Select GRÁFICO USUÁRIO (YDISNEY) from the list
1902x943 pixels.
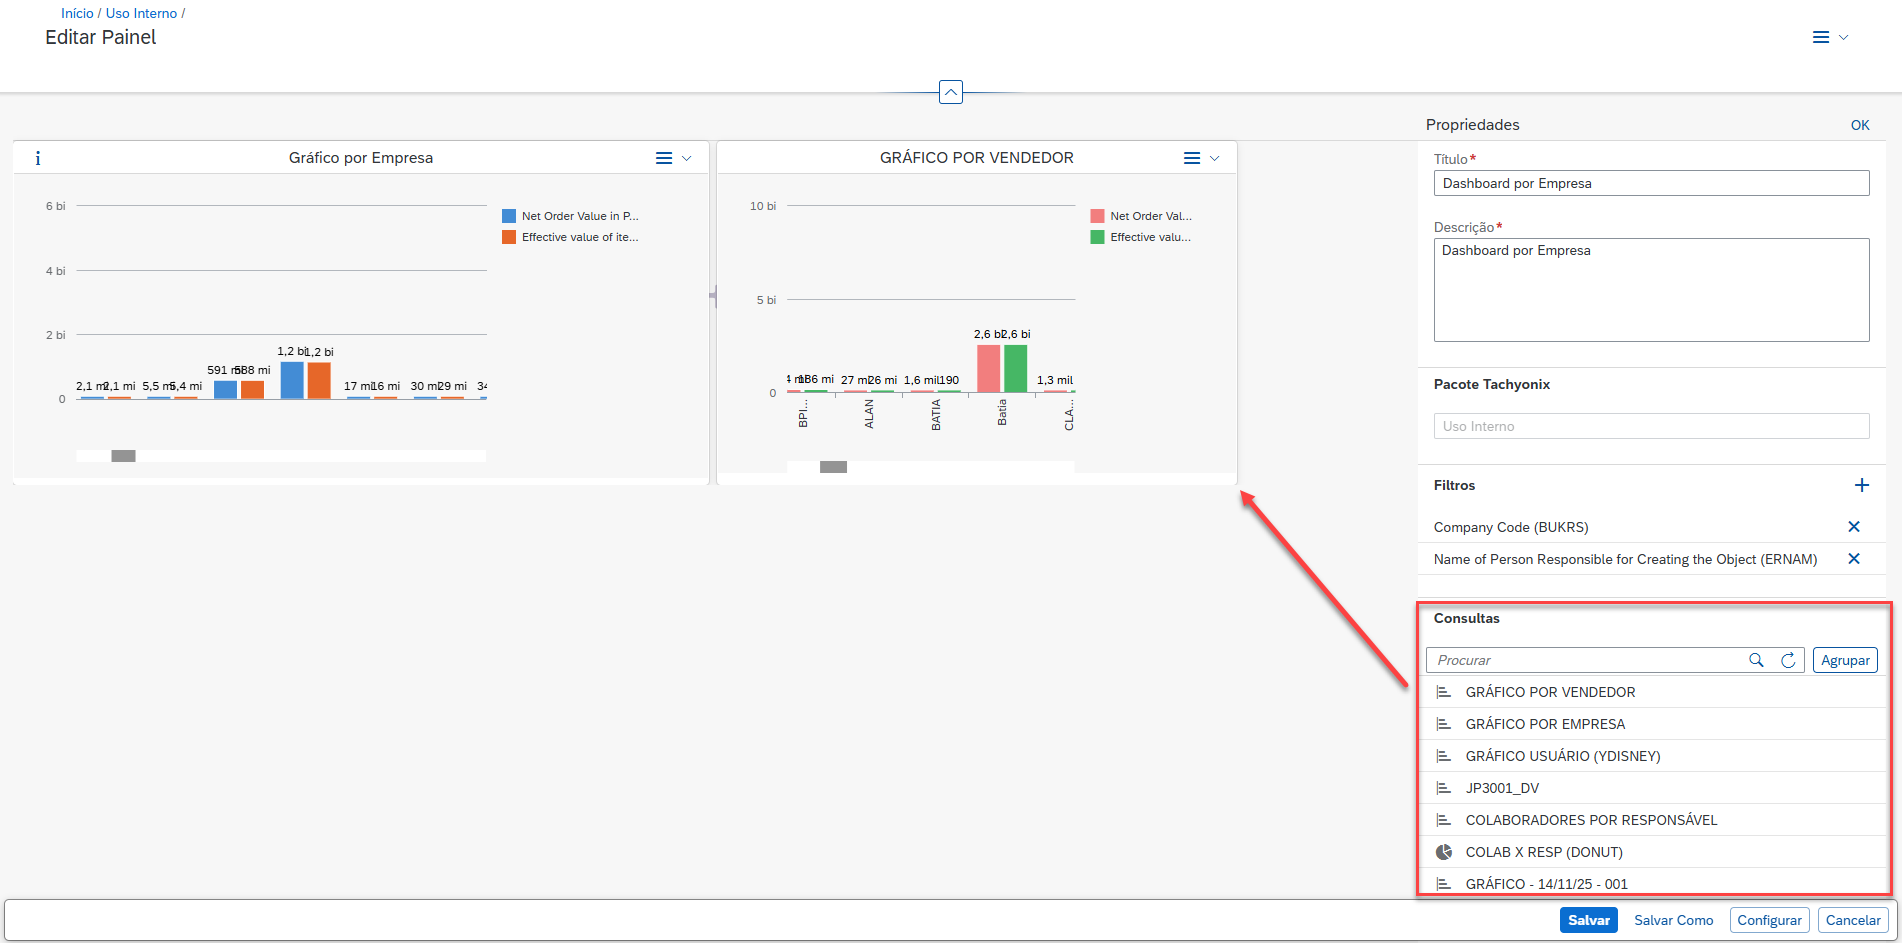(1562, 756)
